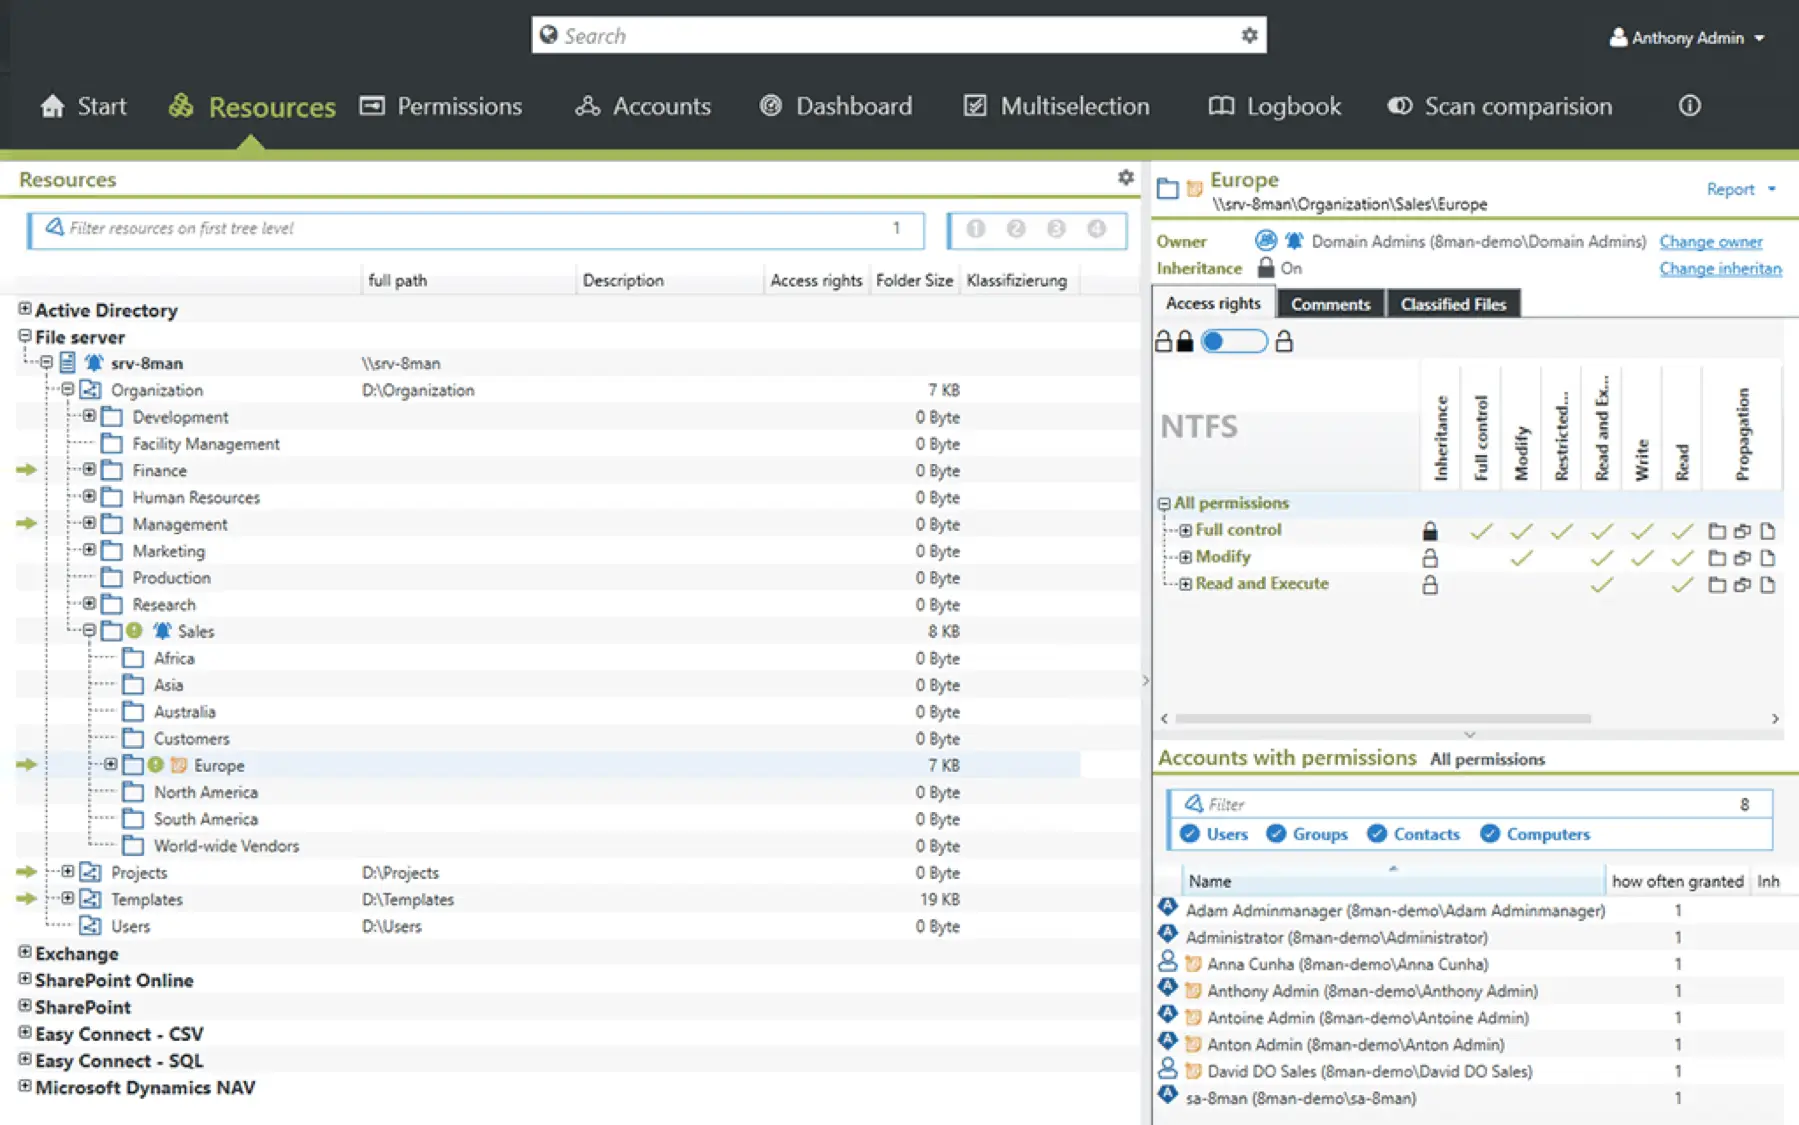
Task: Collapse the File server node
Action: click(x=25, y=336)
